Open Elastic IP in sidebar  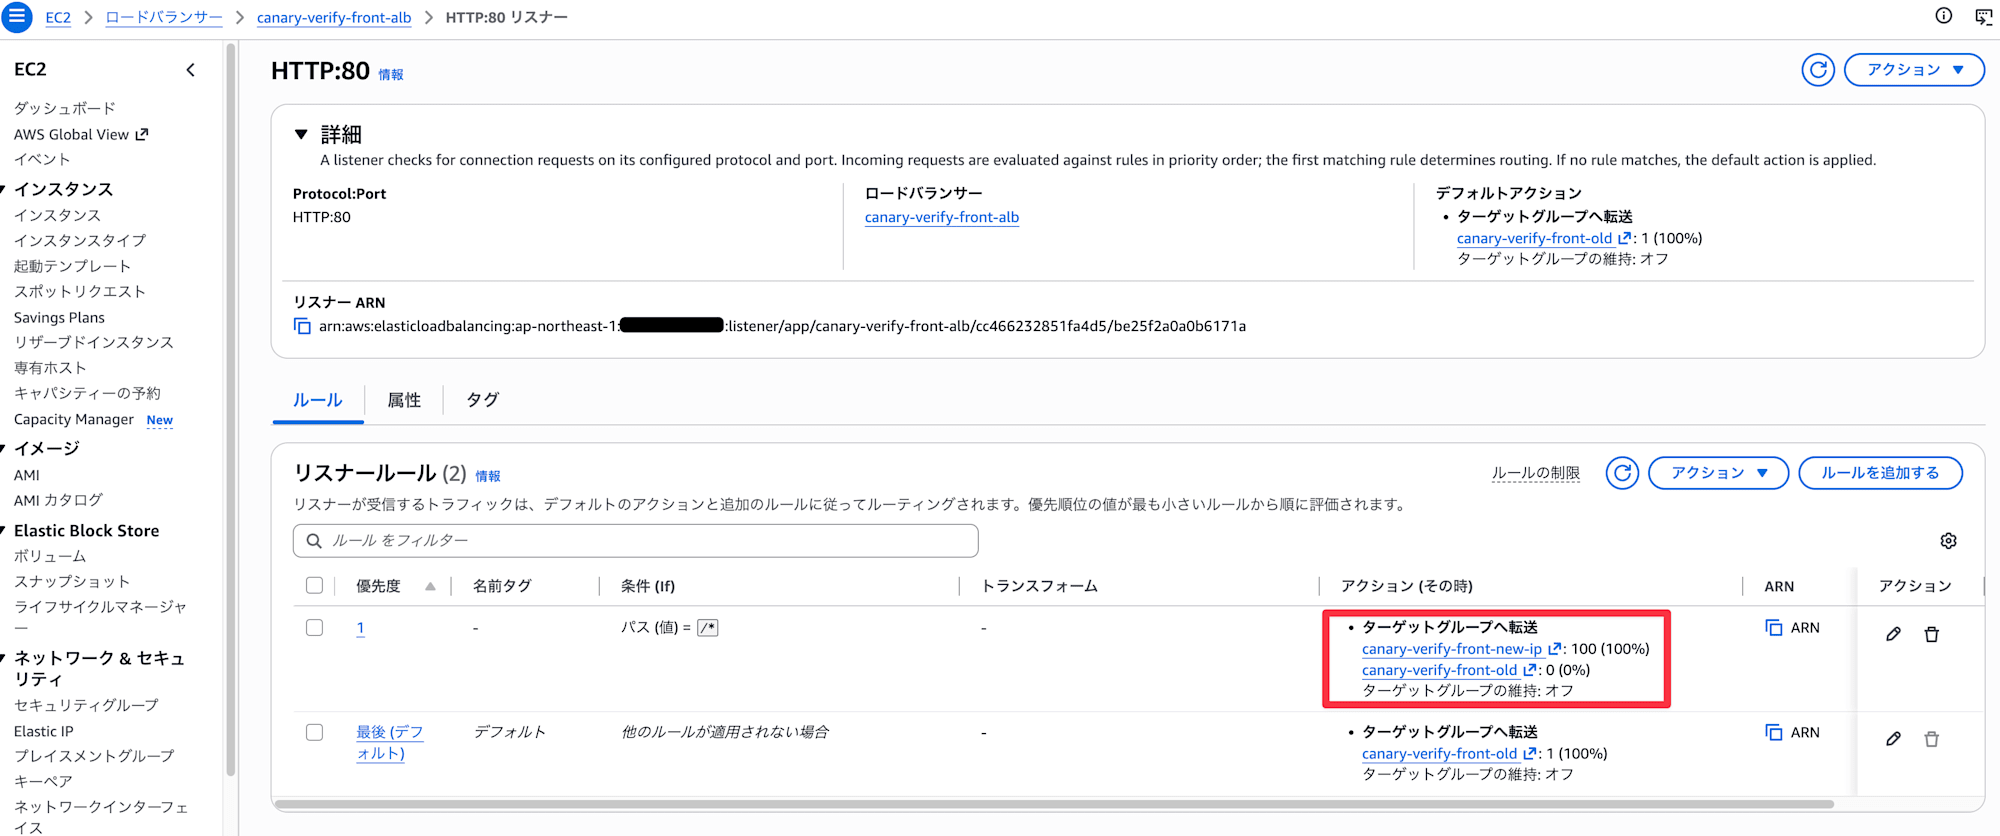tap(44, 731)
